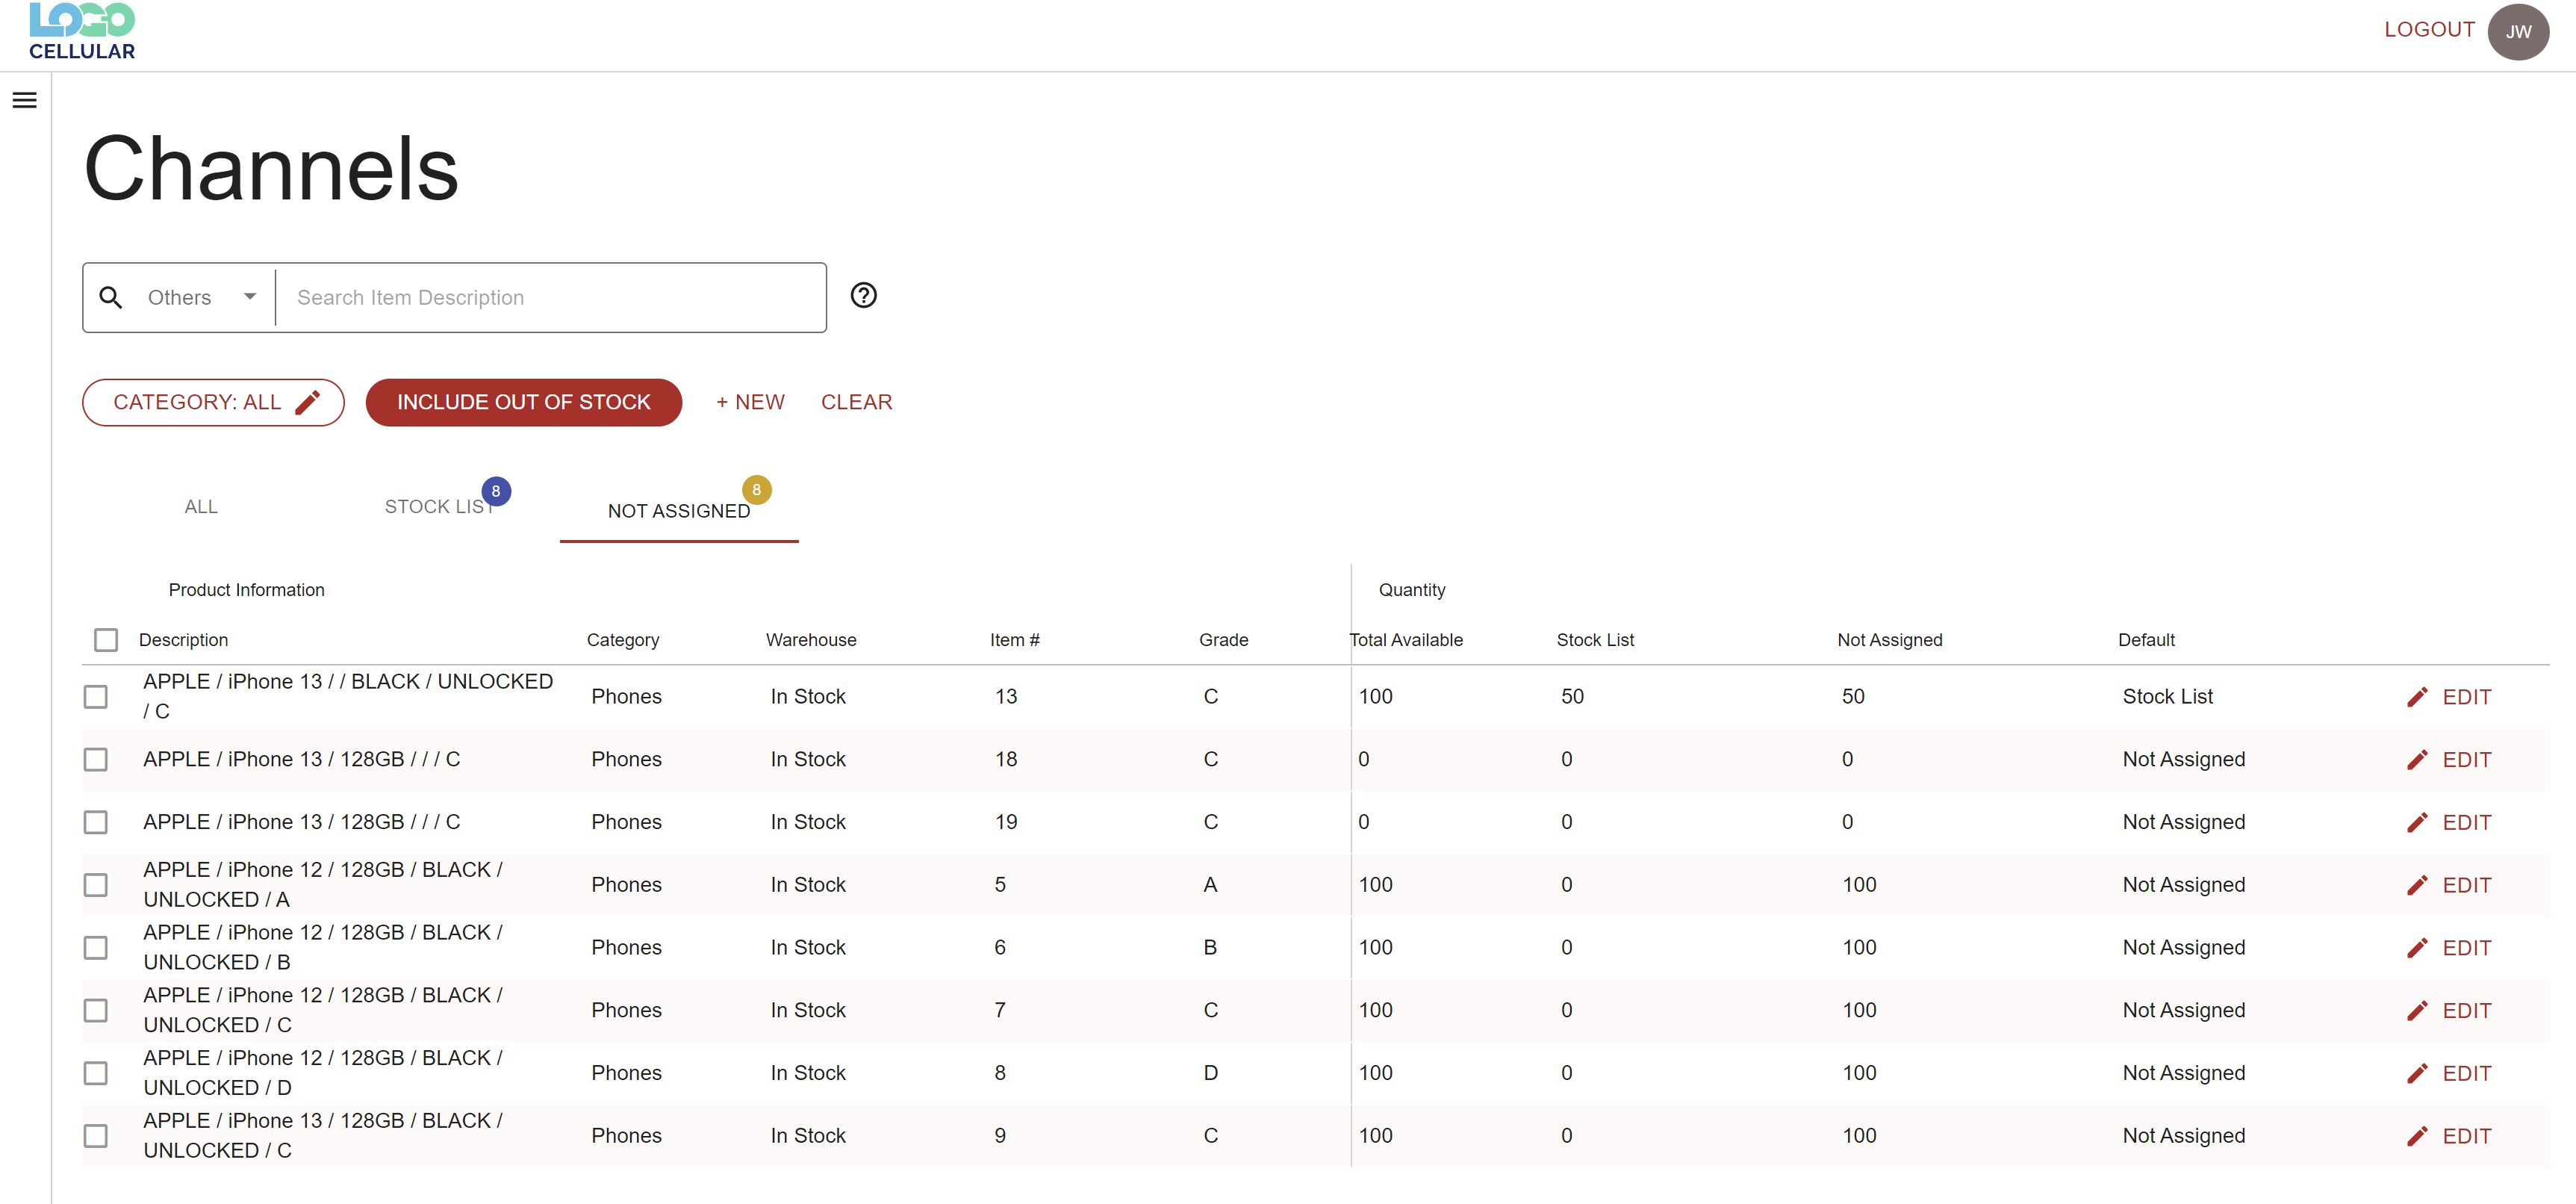This screenshot has width=2576, height=1204.
Task: Click "Phones" category in item 9 row
Action: click(626, 1136)
